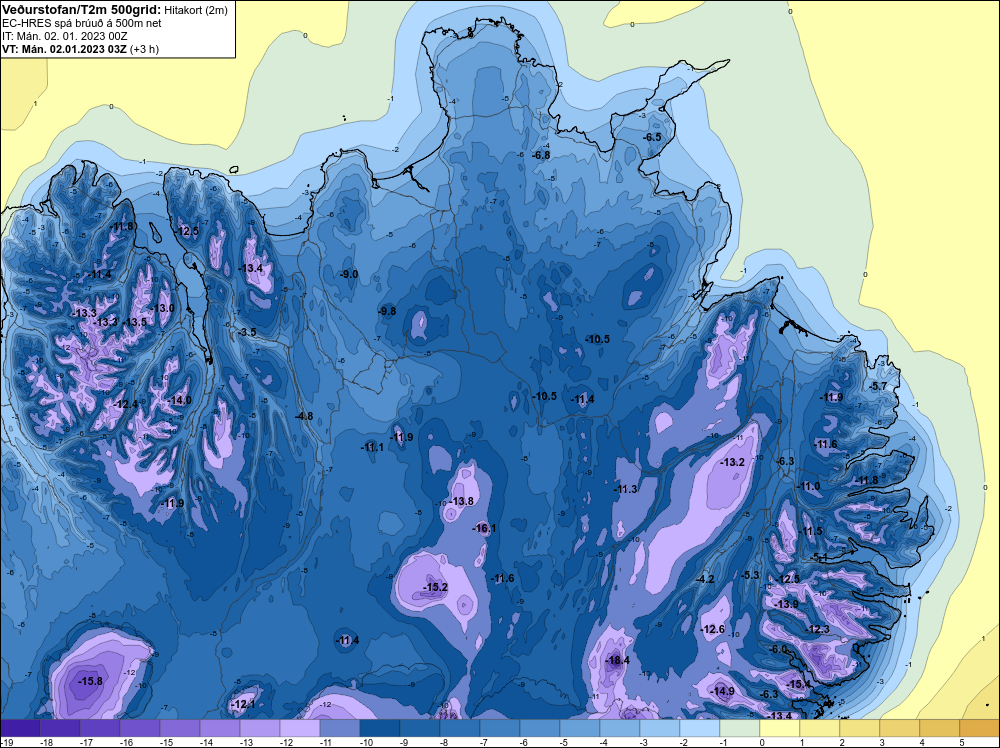Click the Veðurstofan/T2m 500grid title text
The image size is (1000, 748).
80,9
